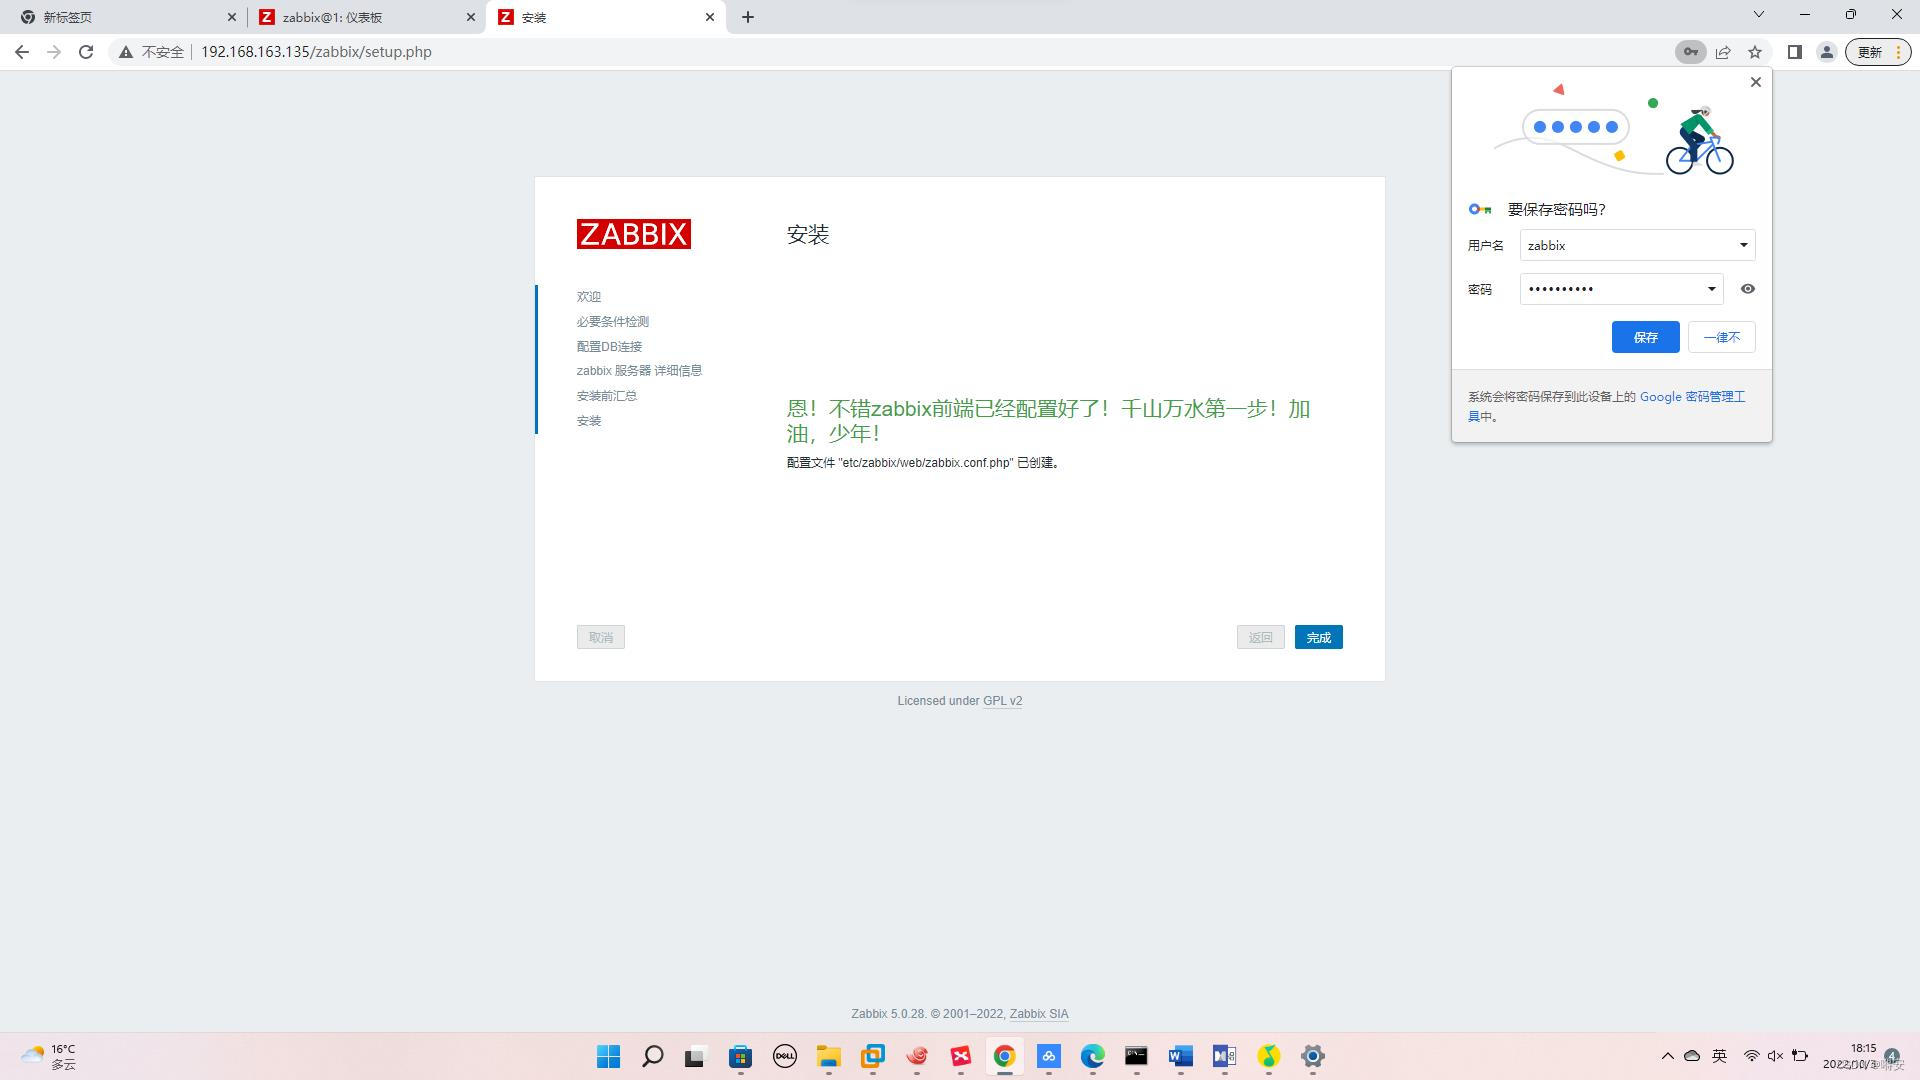1920x1080 pixels.
Task: Close the zabbix@1 仪表板 tab
Action: 471,17
